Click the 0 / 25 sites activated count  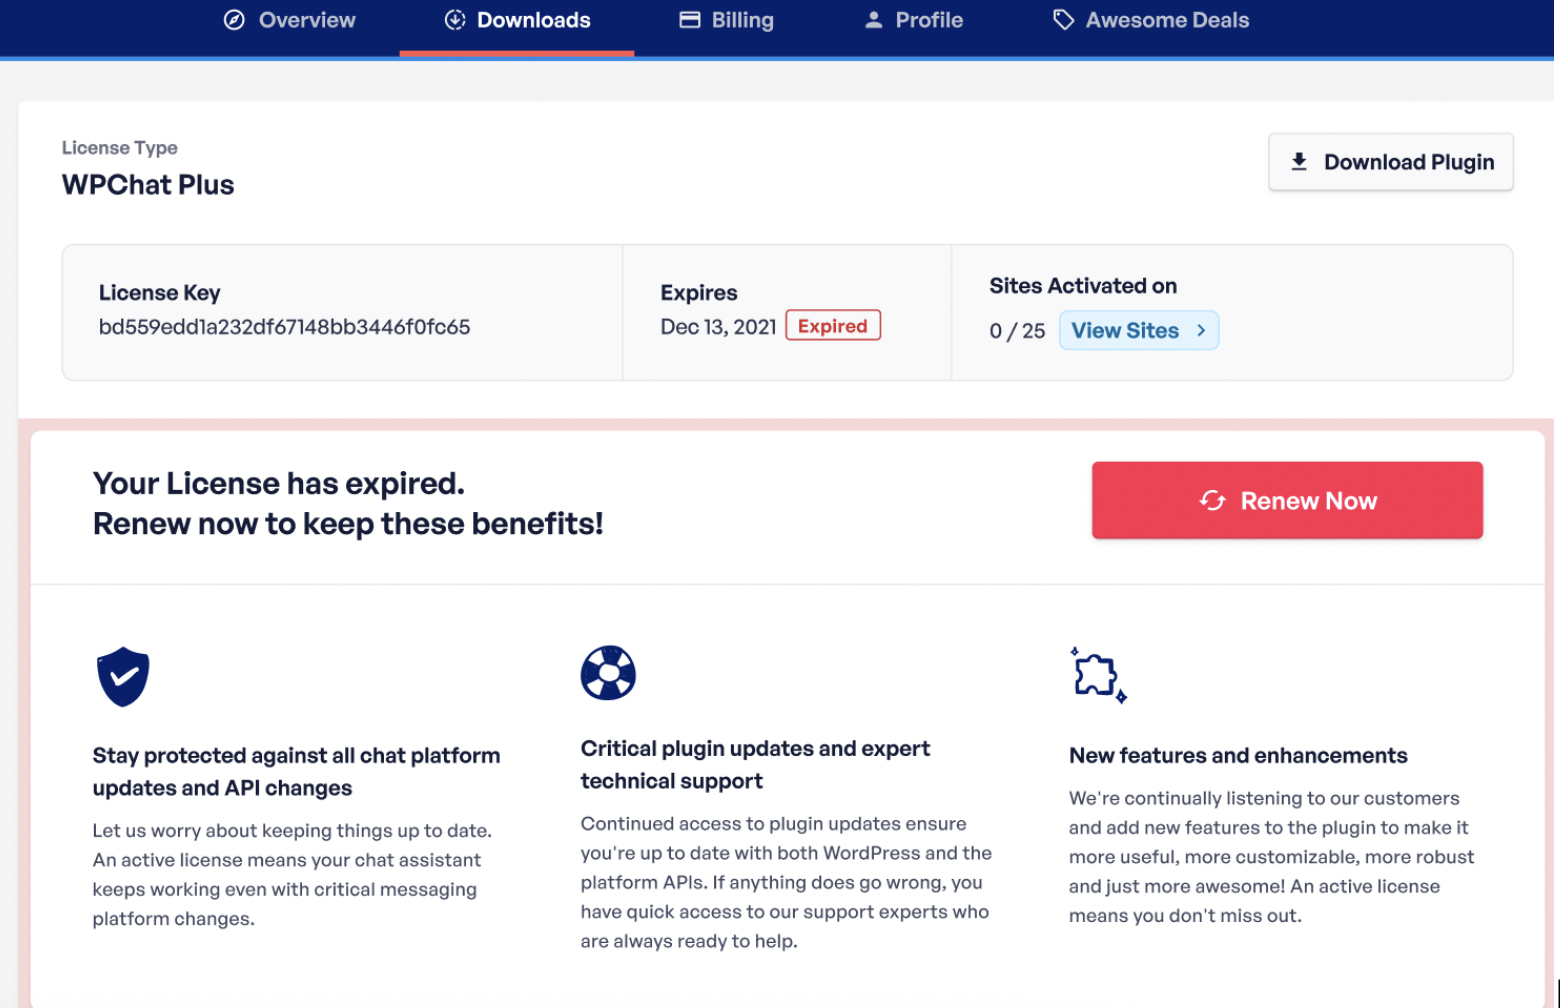point(1017,331)
